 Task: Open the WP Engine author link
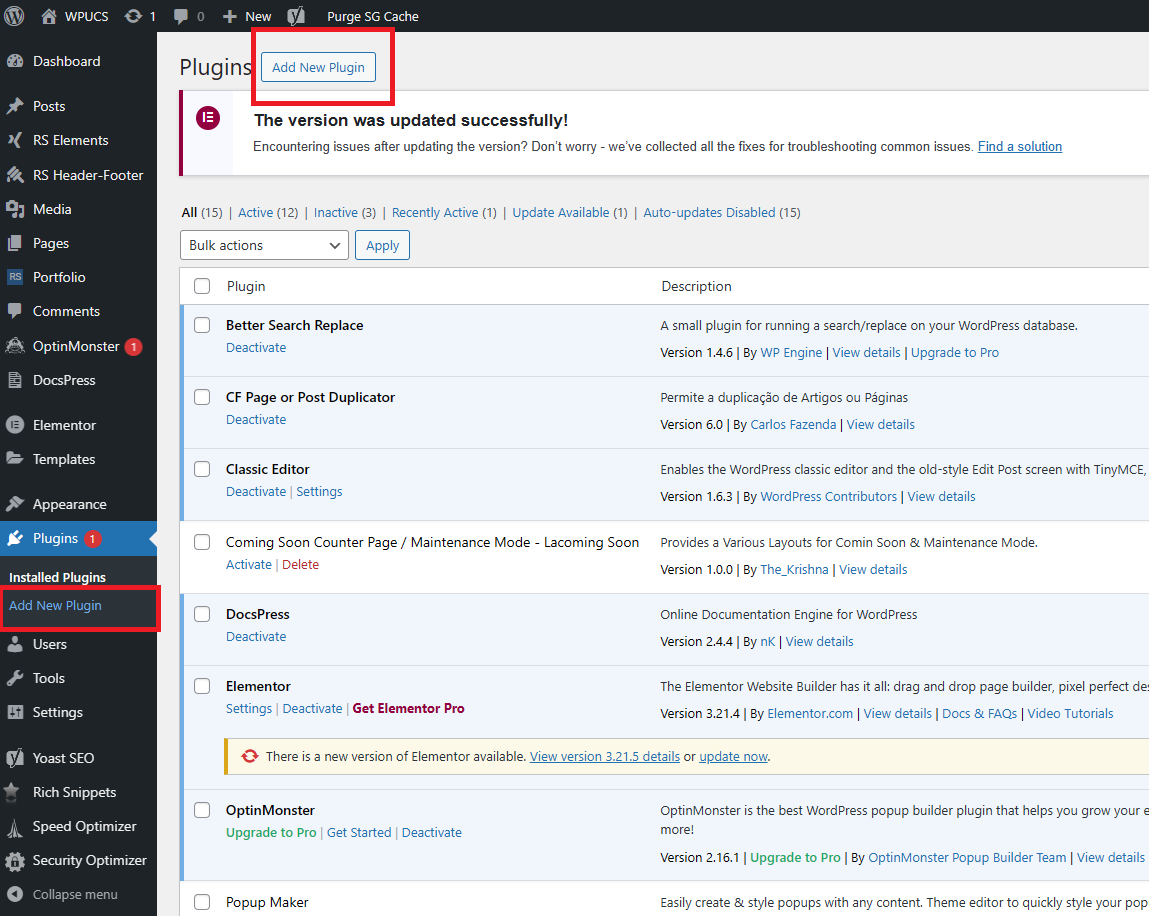pyautogui.click(x=791, y=352)
